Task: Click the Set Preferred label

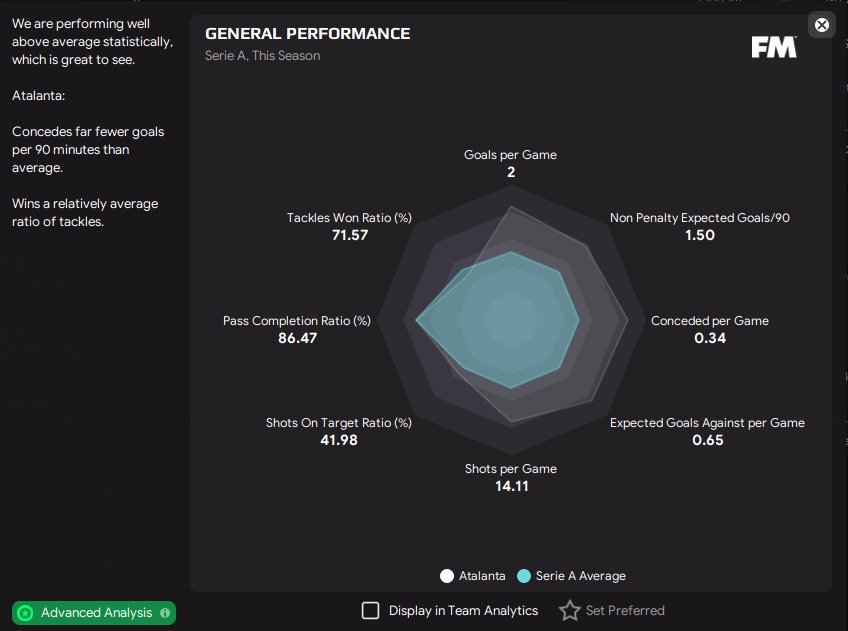Action: (x=625, y=610)
